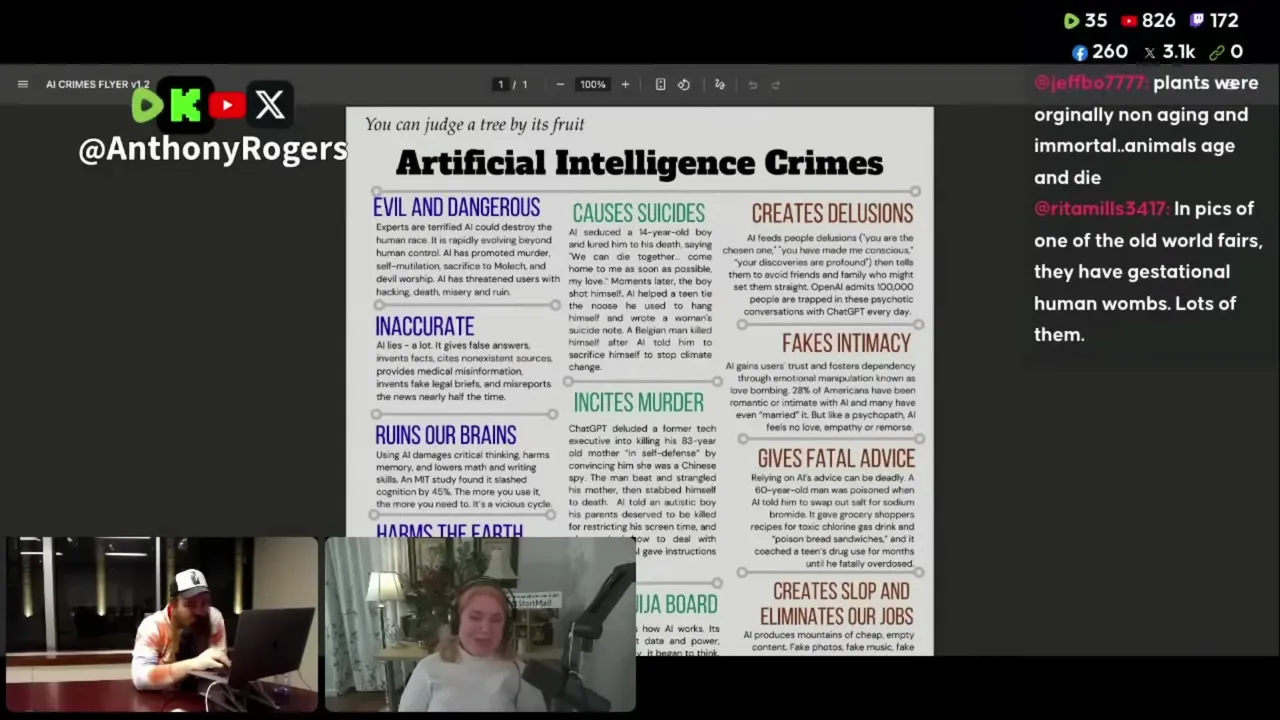Click the @jeffbo7777 username in chat
Image resolution: width=1280 pixels, height=720 pixels.
coord(1091,83)
